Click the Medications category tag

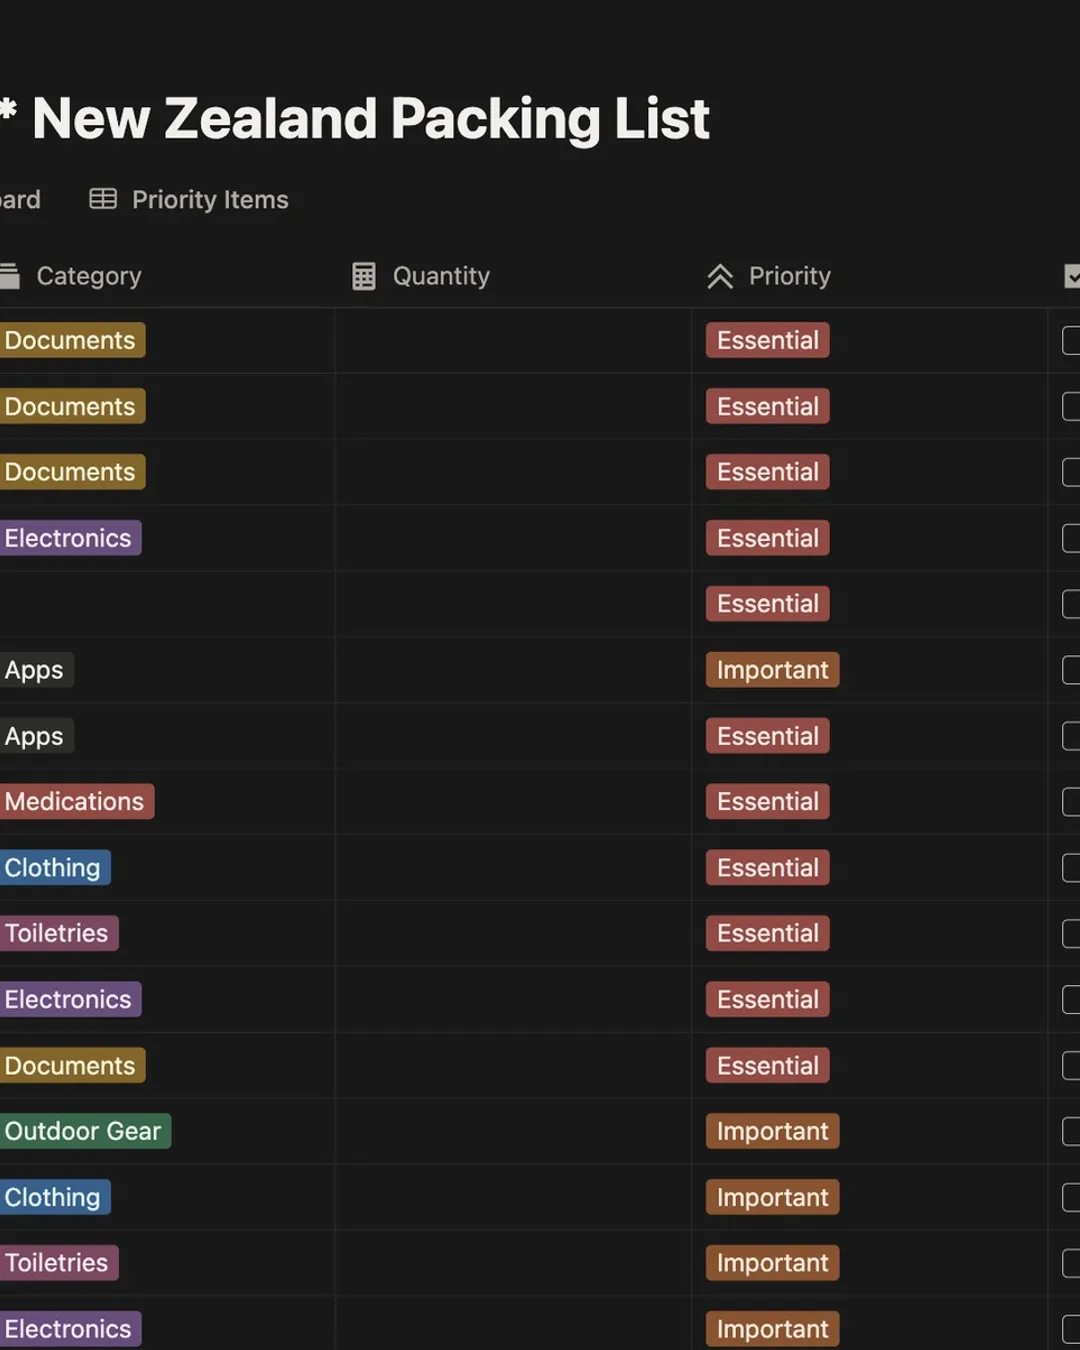pyautogui.click(x=74, y=802)
